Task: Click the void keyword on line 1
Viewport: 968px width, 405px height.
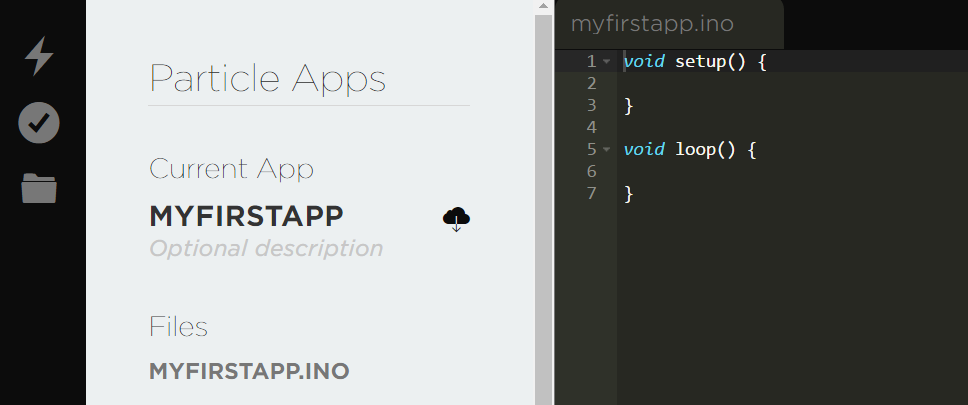Action: [644, 62]
